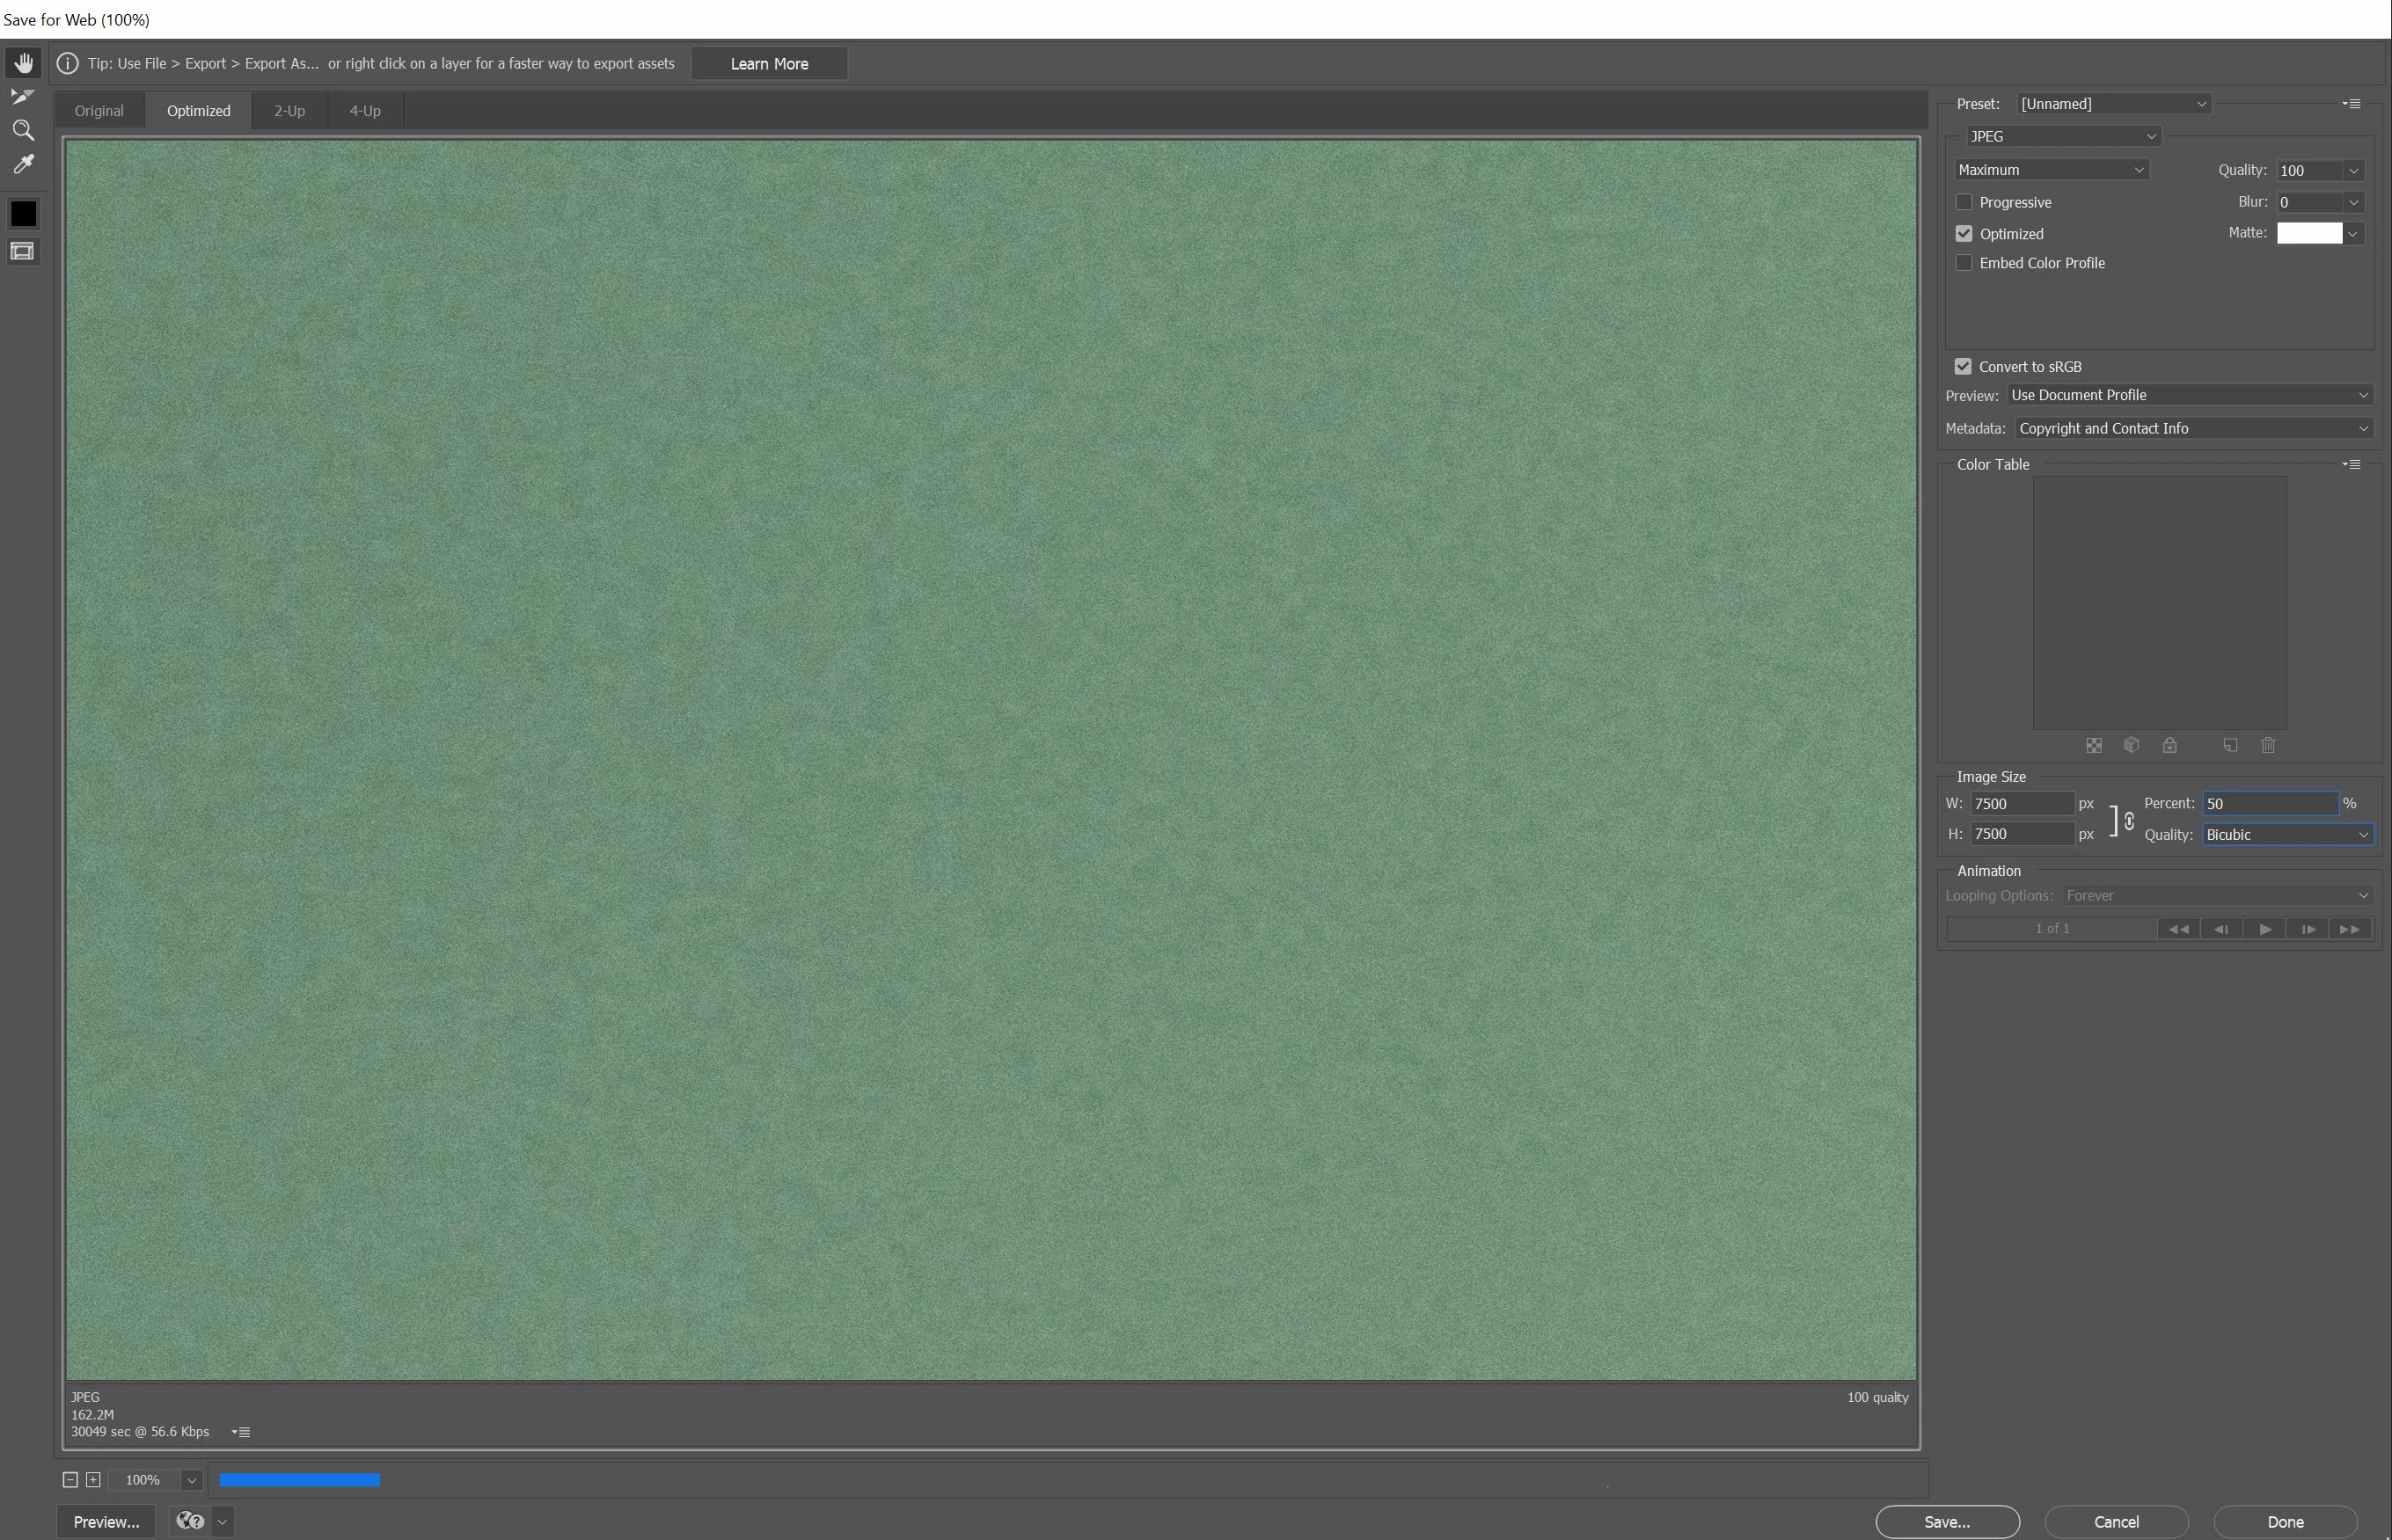The image size is (2392, 1540).
Task: Select the Zoom tool
Action: coord(23,130)
